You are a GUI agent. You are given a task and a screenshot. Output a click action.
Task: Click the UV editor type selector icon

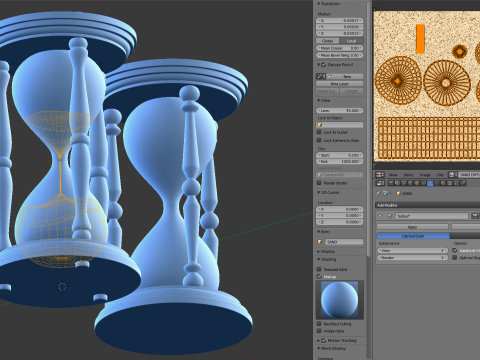(380, 175)
